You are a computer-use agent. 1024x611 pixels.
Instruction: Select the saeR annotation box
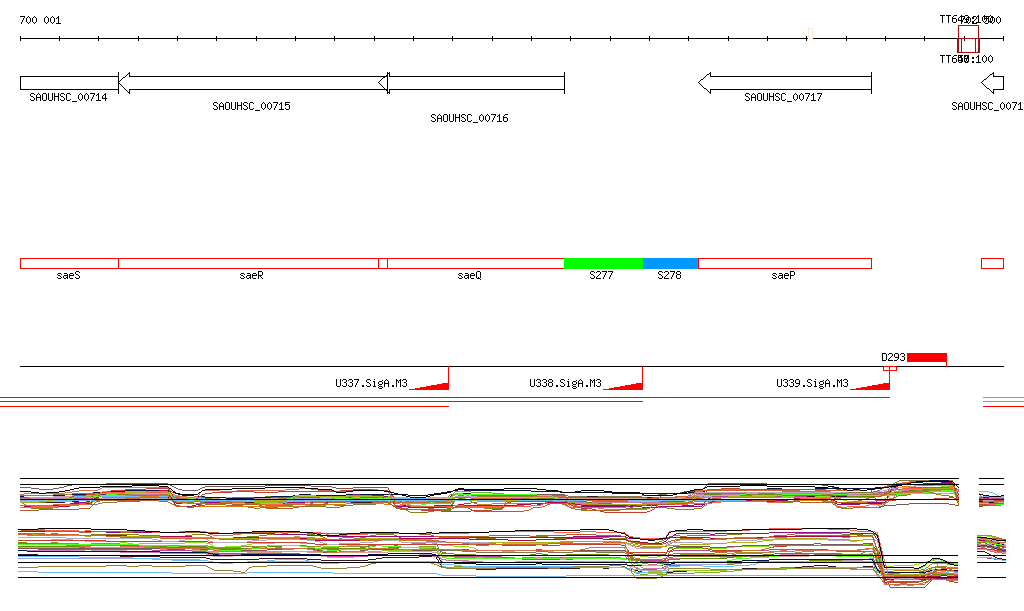pos(248,263)
